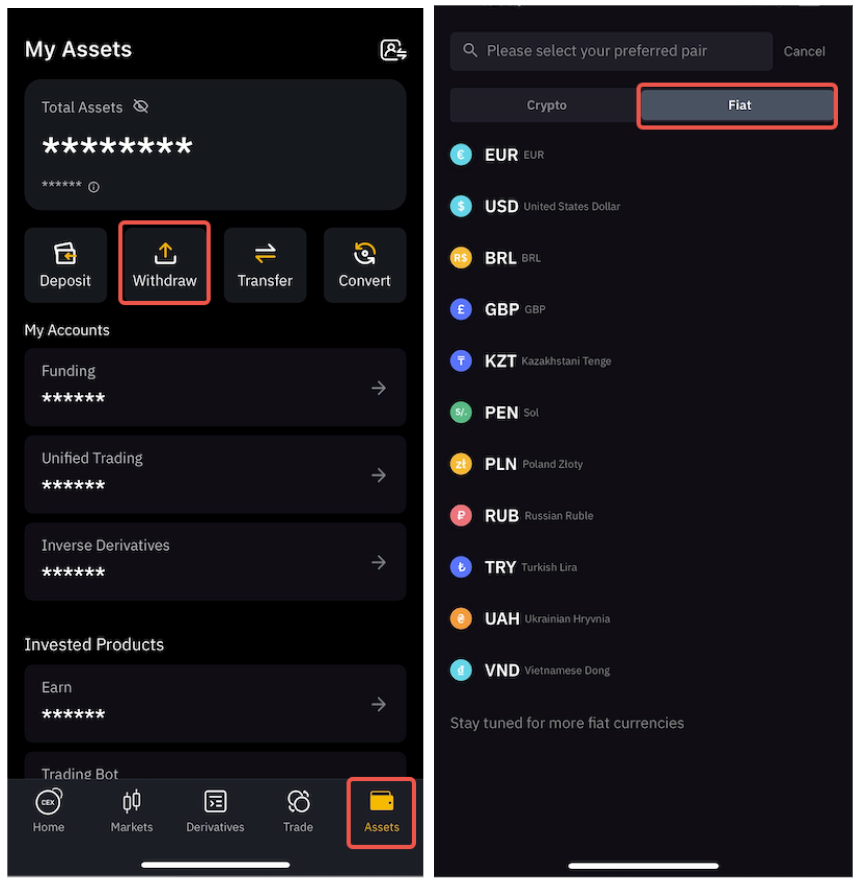The height and width of the screenshot is (884, 858).
Task: Cancel the pair search
Action: (x=804, y=52)
